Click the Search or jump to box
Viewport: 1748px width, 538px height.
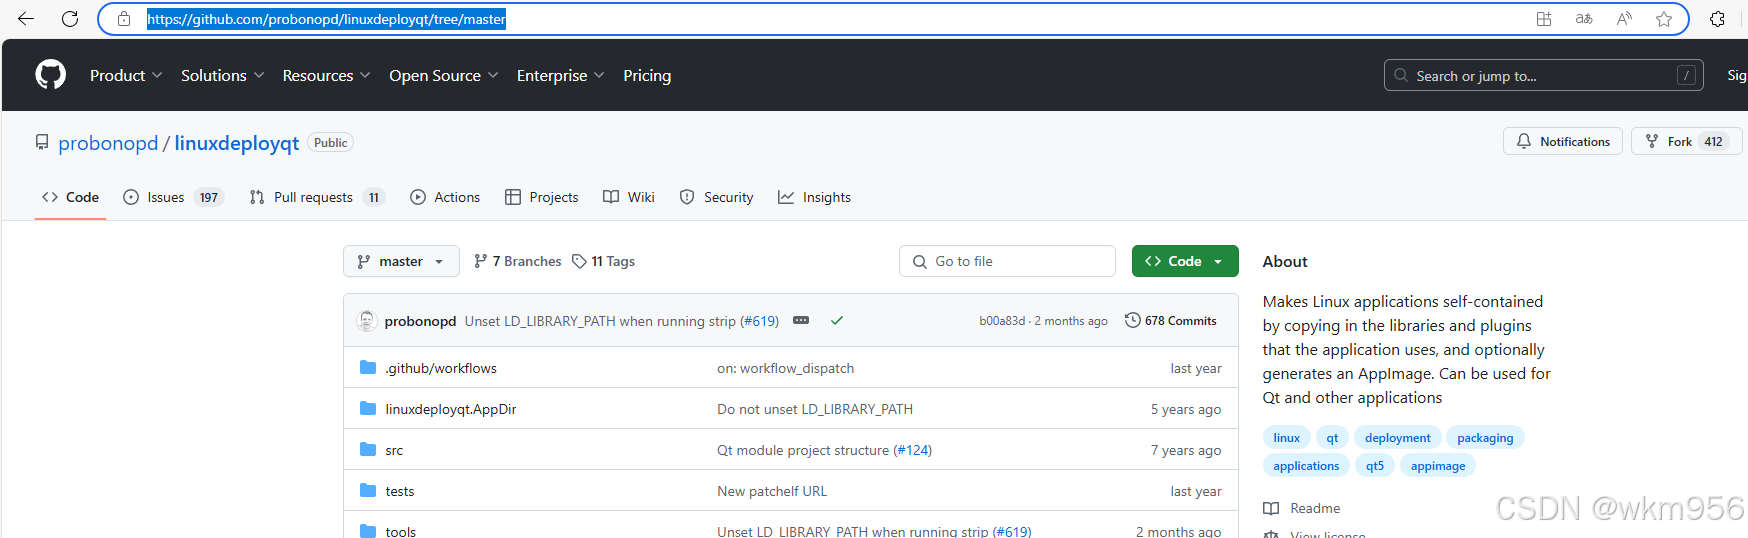coord(1544,75)
